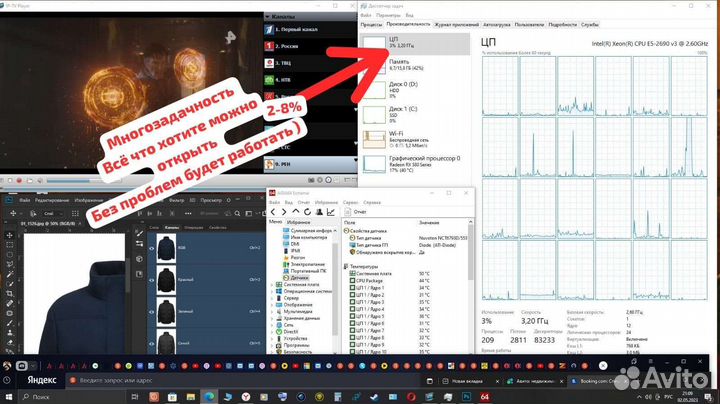Click the Windows taskbar Поиск search box
Image resolution: width=720 pixels, height=404 pixels.
coord(71,397)
